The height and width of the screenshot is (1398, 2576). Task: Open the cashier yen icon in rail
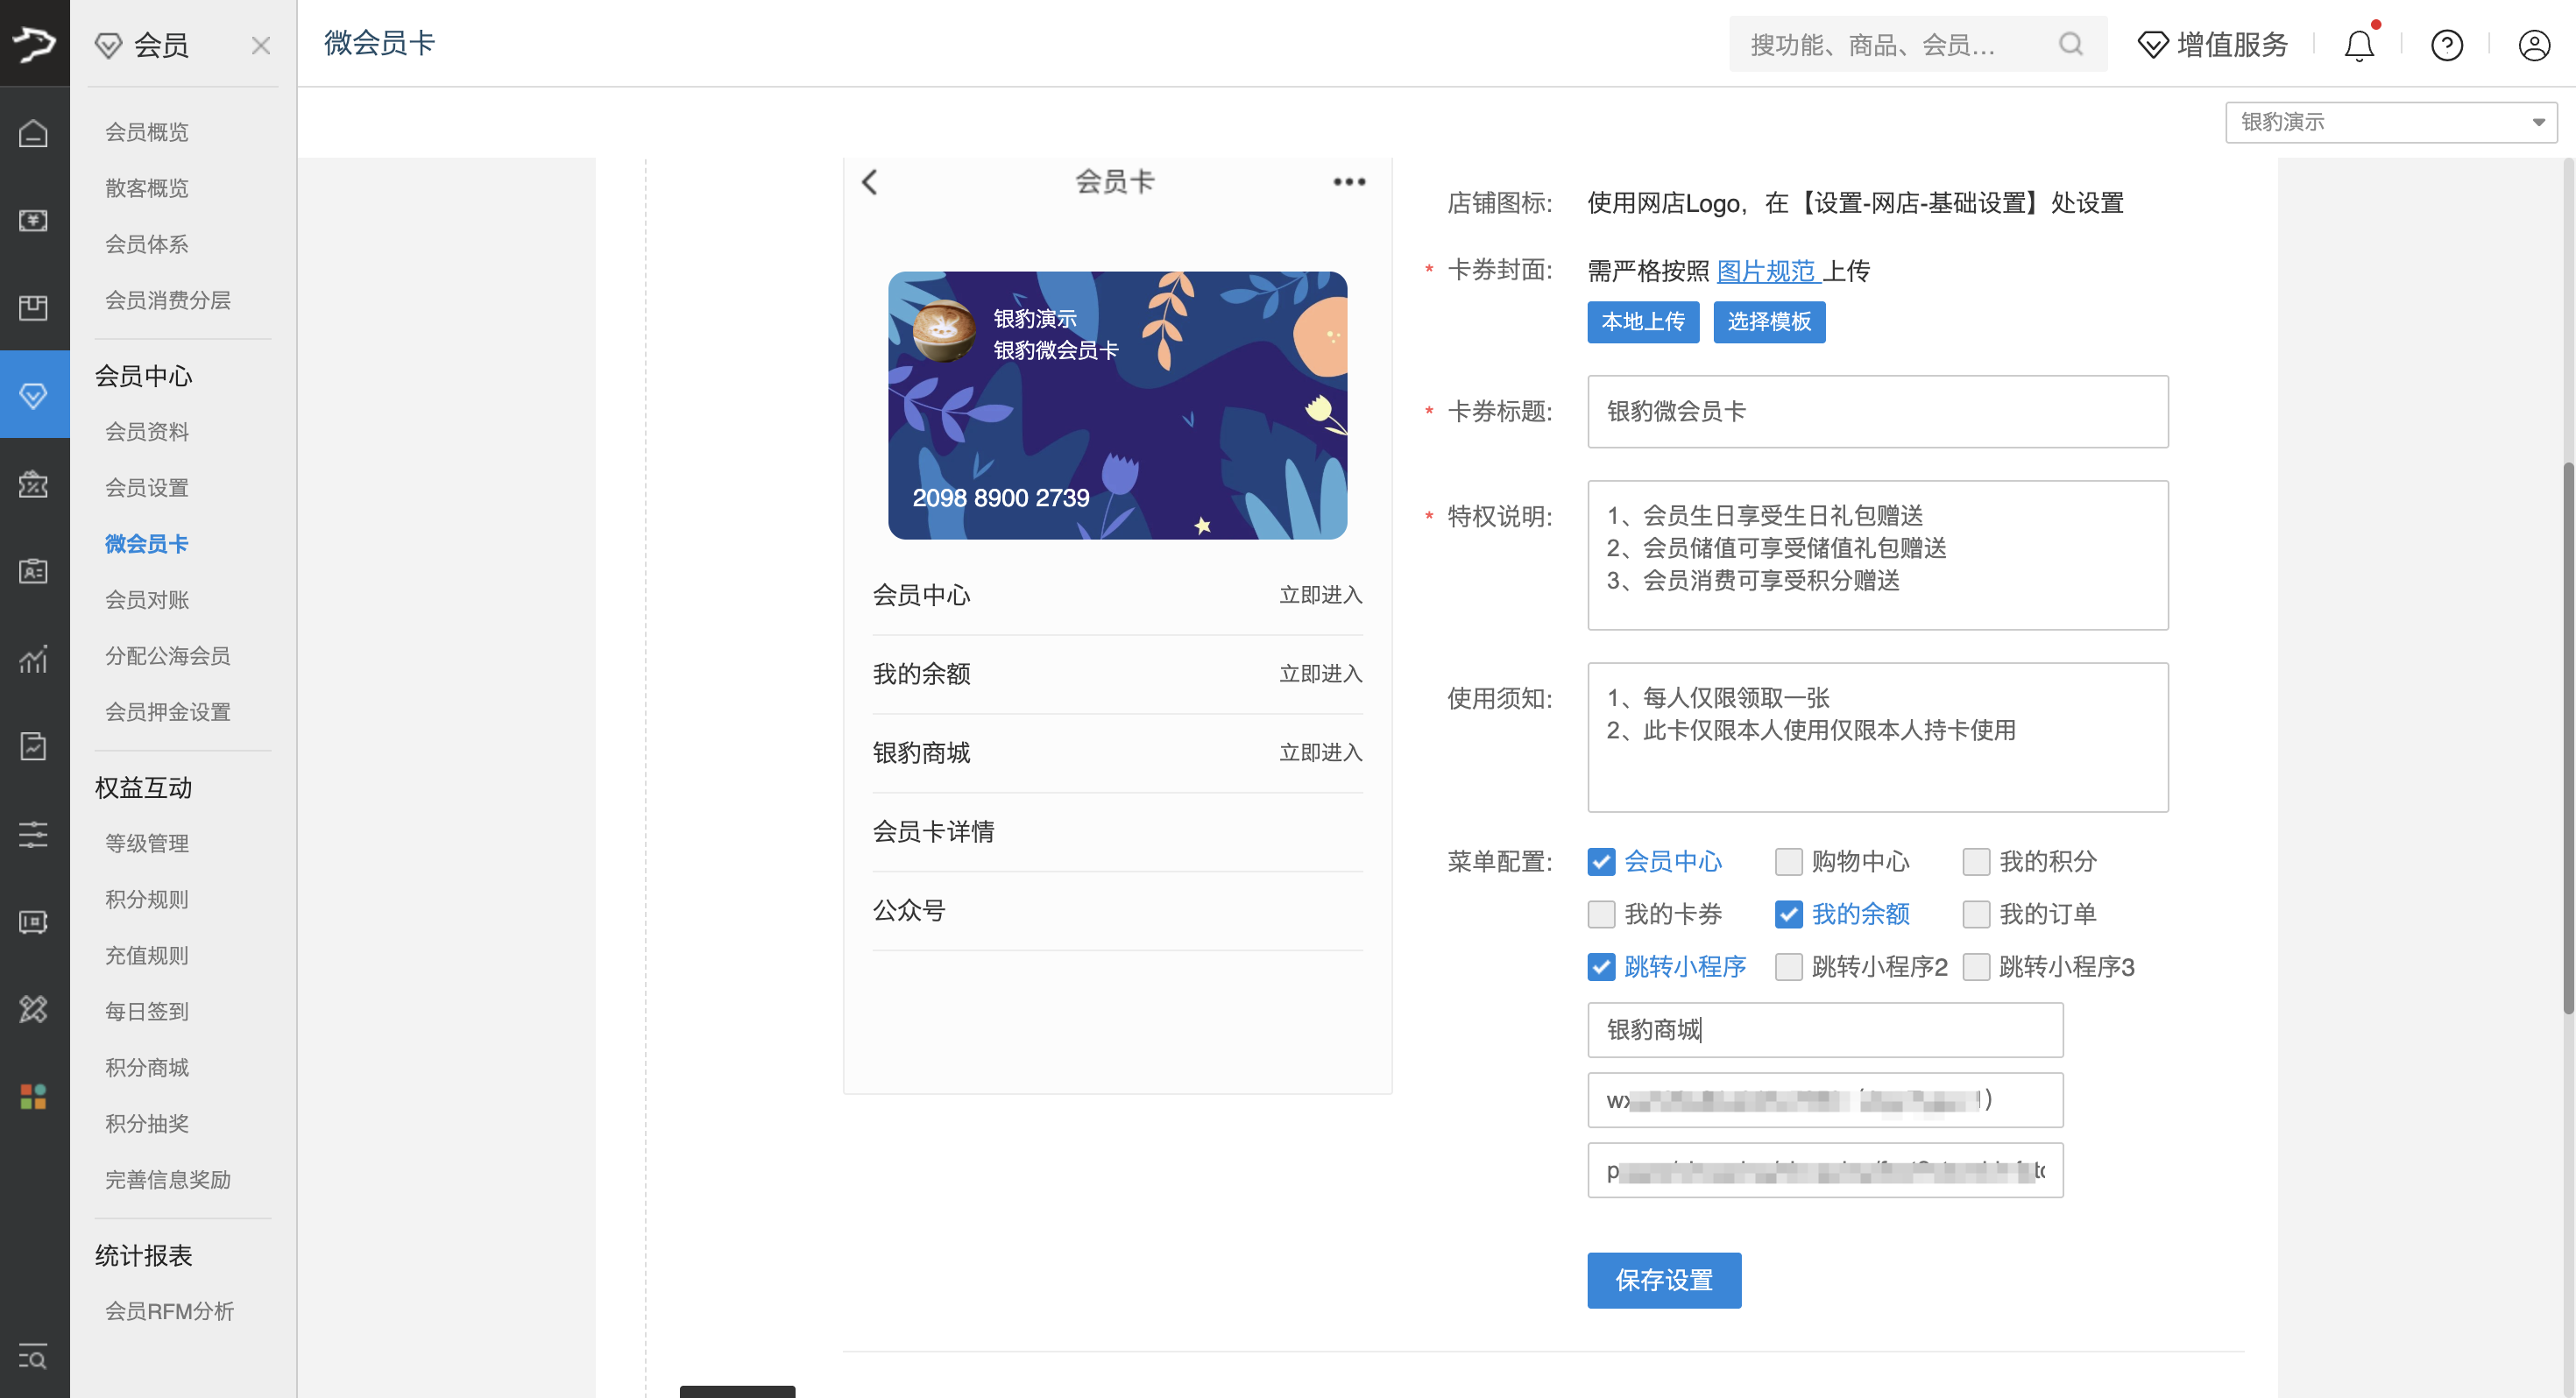pyautogui.click(x=34, y=220)
